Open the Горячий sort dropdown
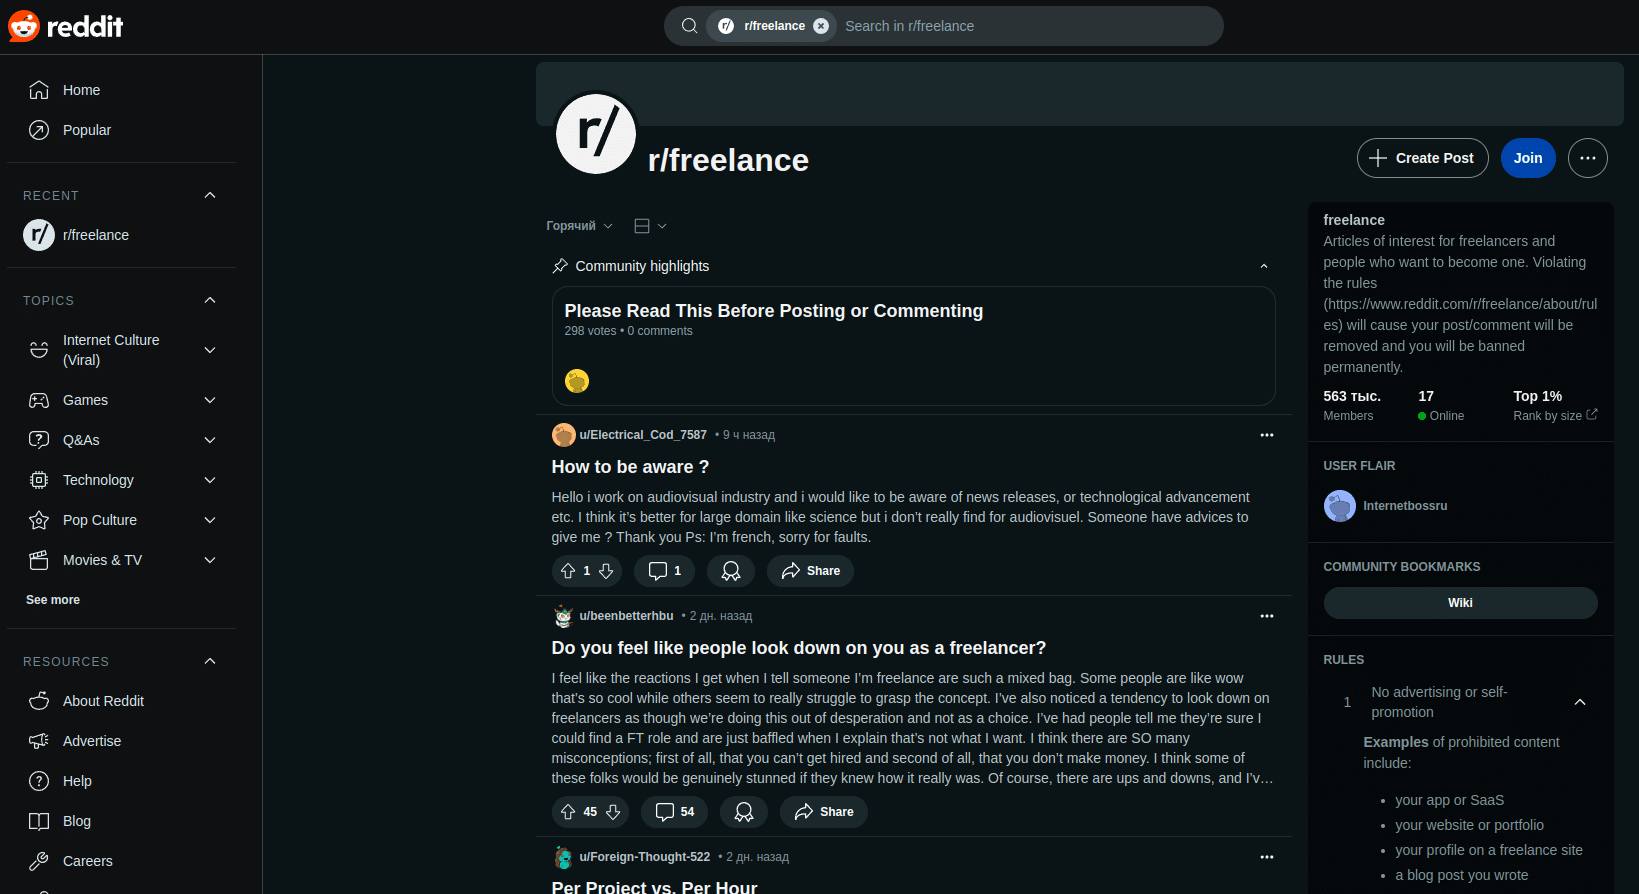Screen dimensions: 1639x894 [580, 226]
